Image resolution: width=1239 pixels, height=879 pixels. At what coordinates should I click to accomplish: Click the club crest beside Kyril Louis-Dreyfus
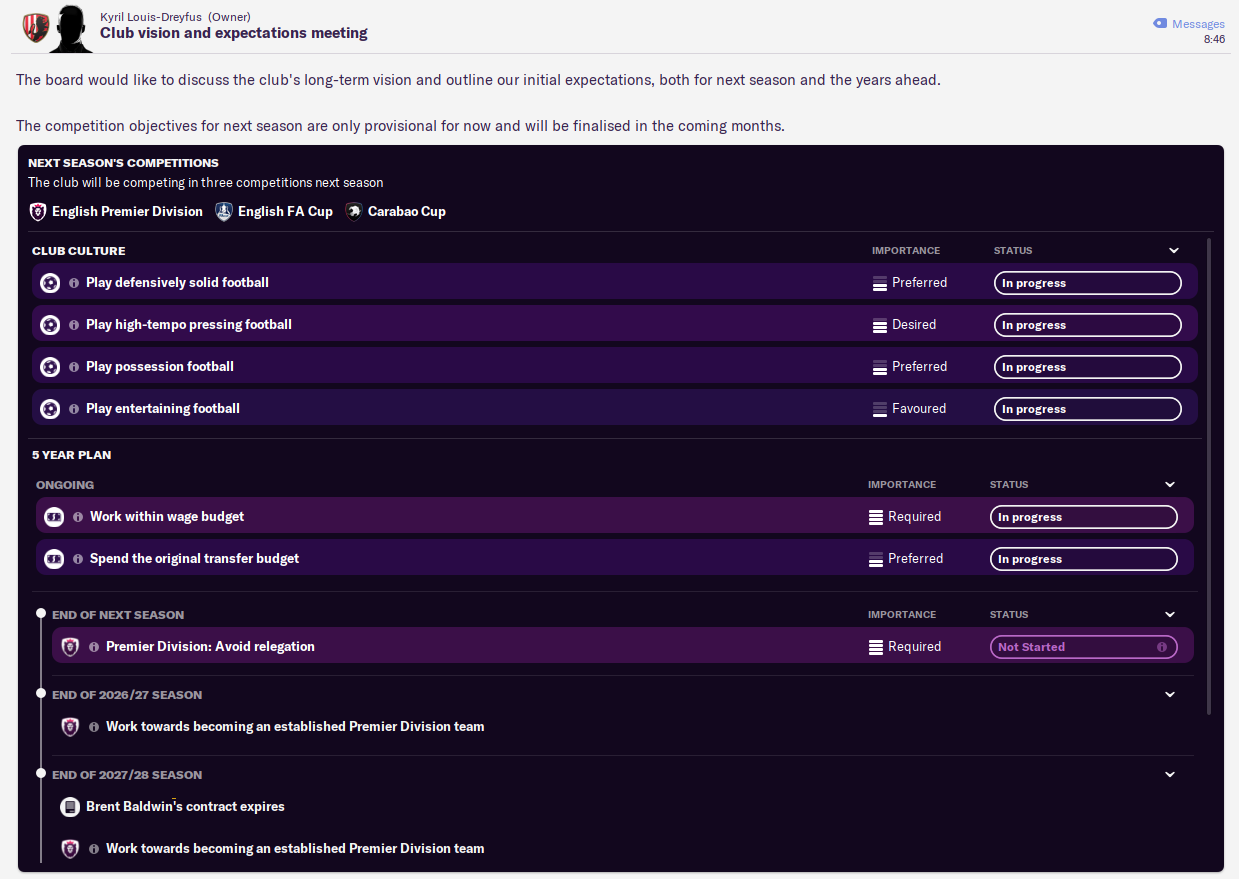(x=35, y=27)
